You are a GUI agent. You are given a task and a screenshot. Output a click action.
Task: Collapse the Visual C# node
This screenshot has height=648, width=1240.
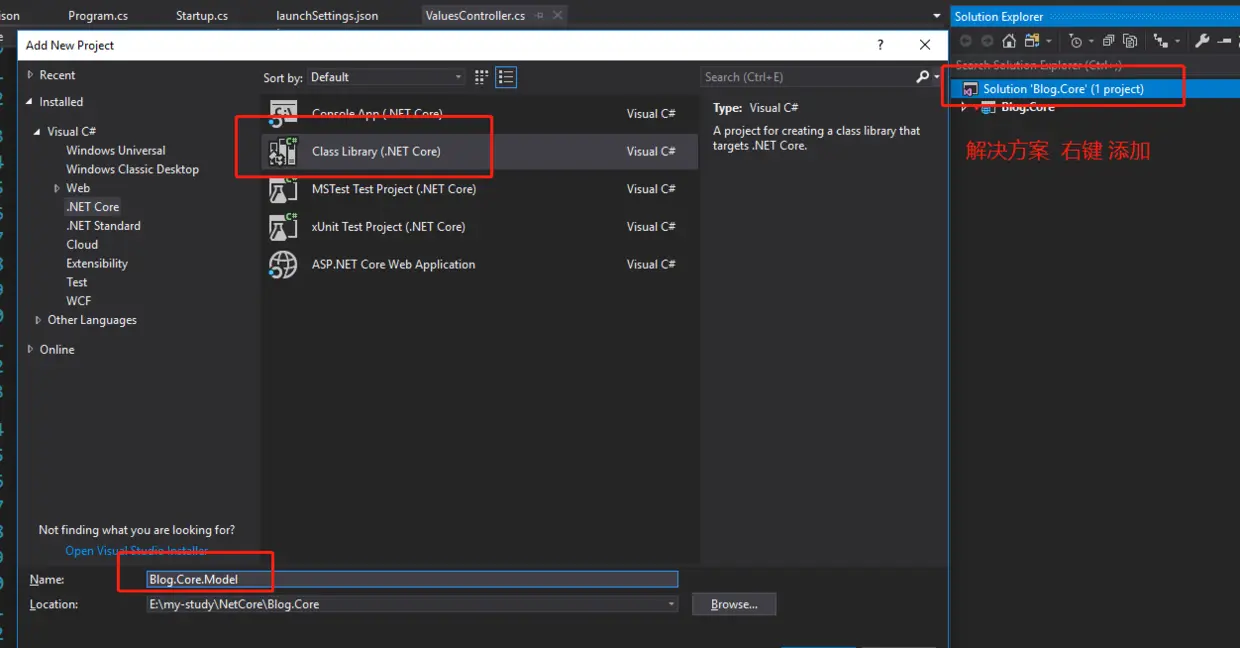38,131
